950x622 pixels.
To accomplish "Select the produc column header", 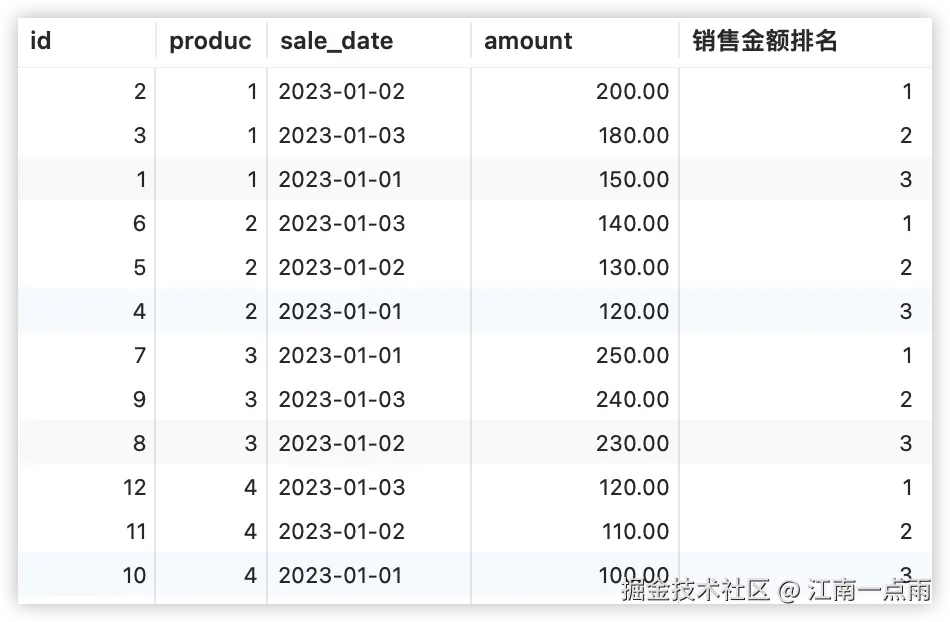I will coord(210,41).
